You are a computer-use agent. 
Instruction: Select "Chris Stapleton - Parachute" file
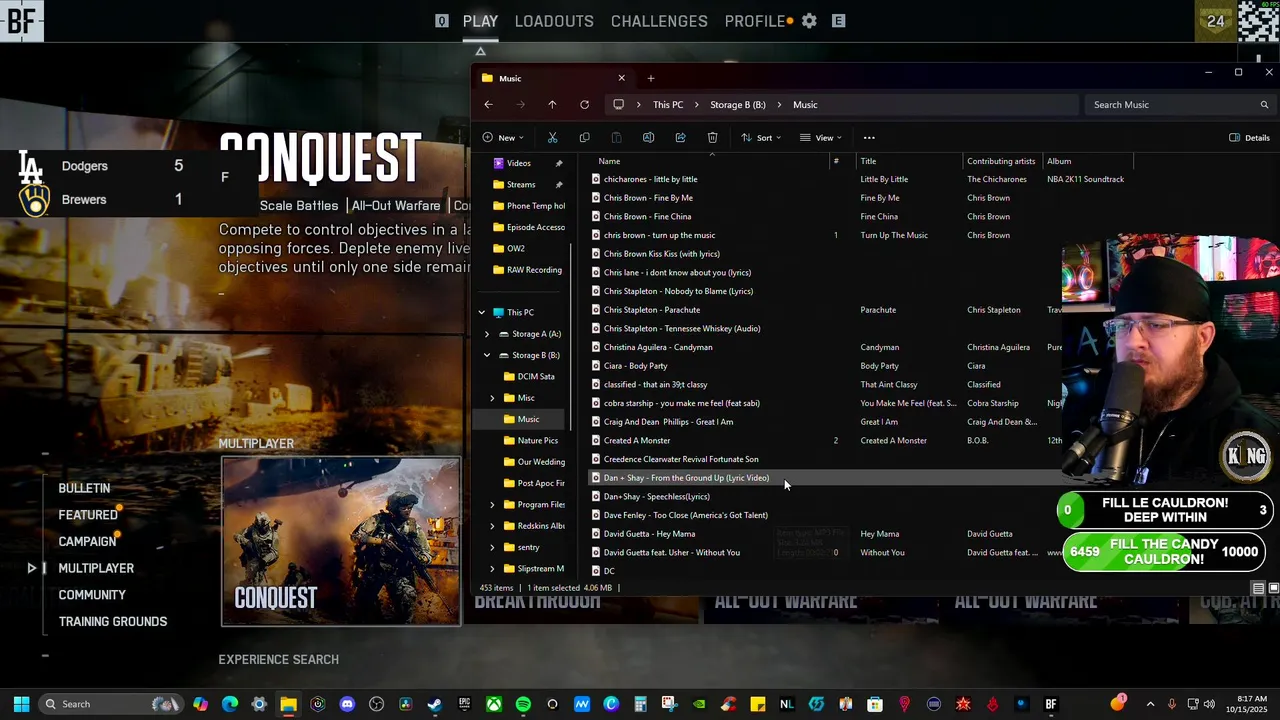651,310
